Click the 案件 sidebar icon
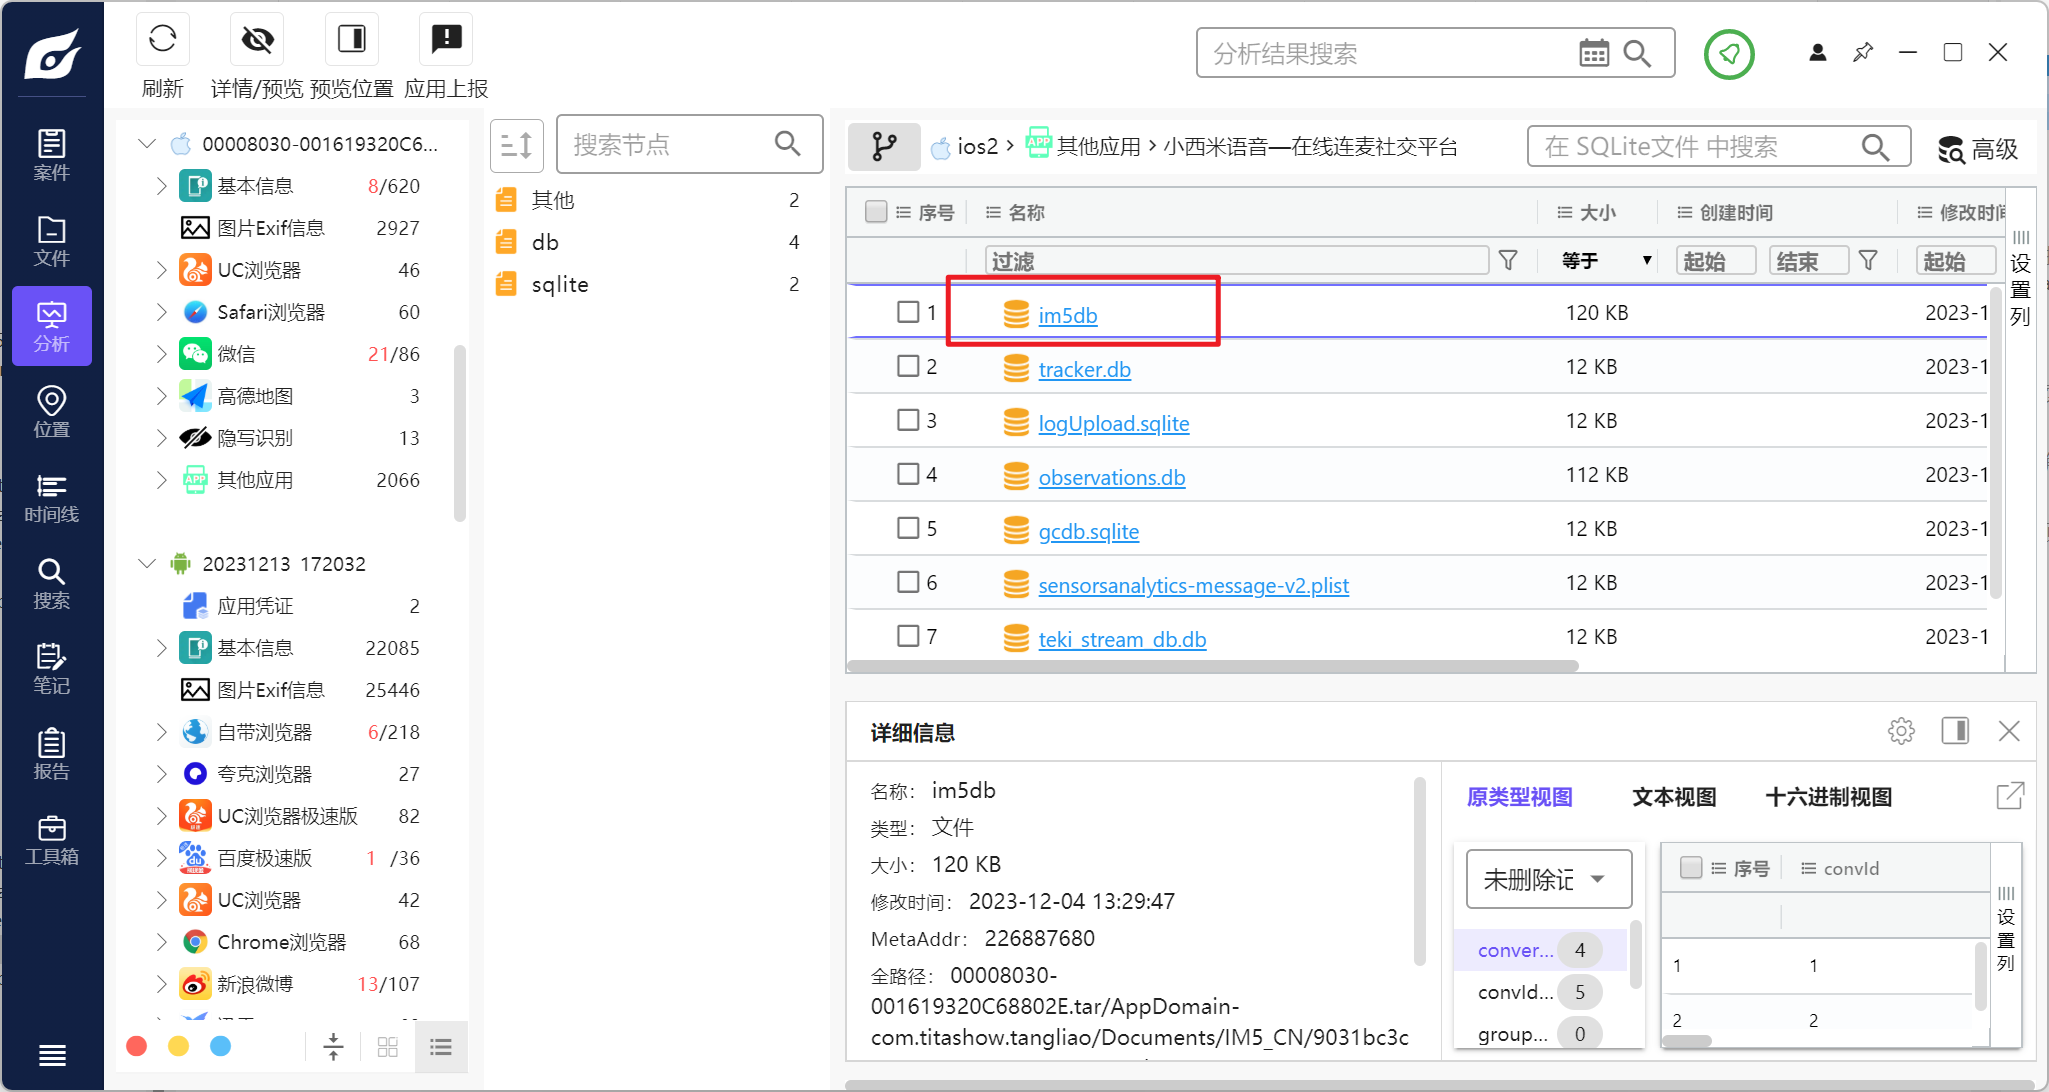 [51, 154]
